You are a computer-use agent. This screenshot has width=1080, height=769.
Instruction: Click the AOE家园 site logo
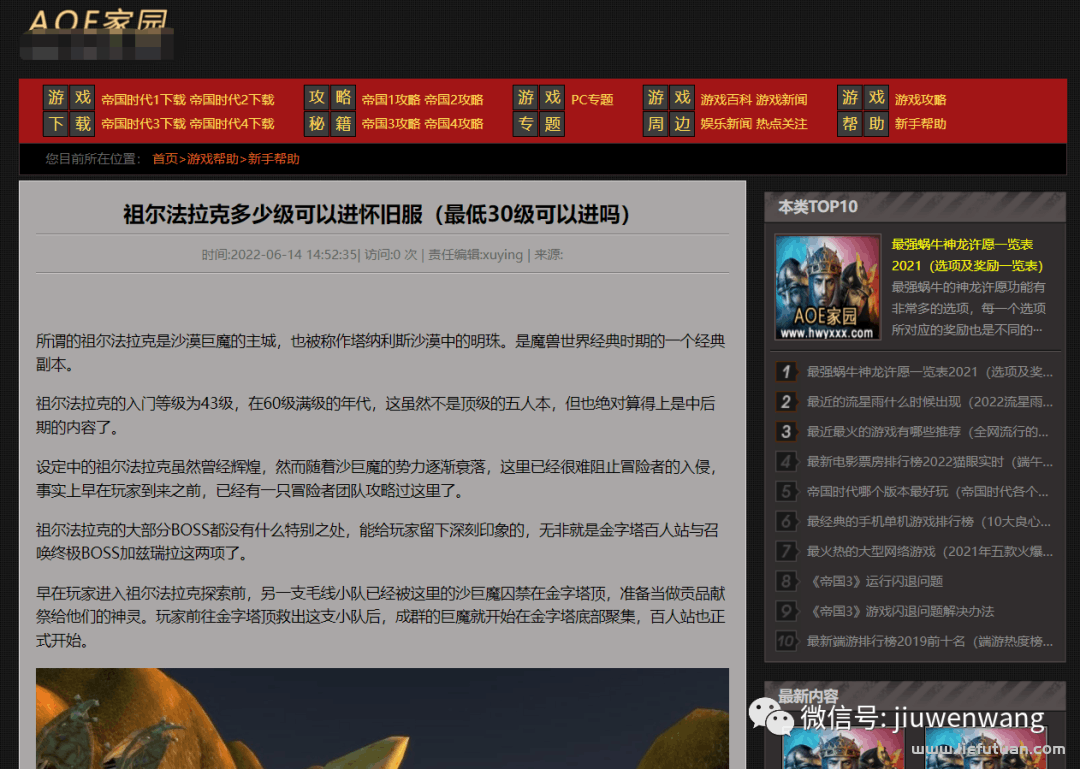click(x=97, y=33)
